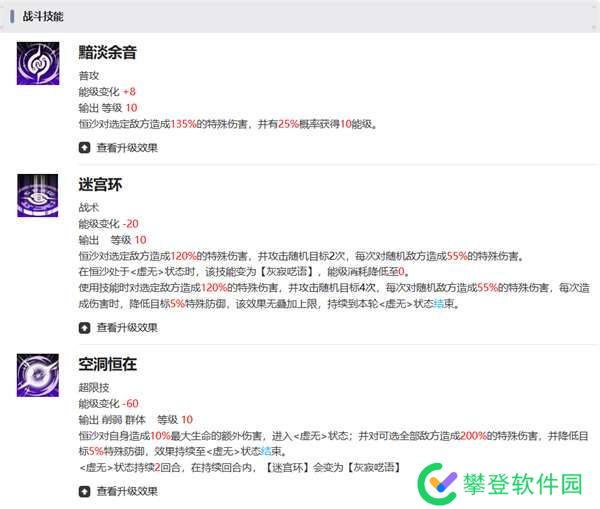Click the 黯淡余音 skill icon
The width and height of the screenshot is (600, 509).
tap(38, 64)
